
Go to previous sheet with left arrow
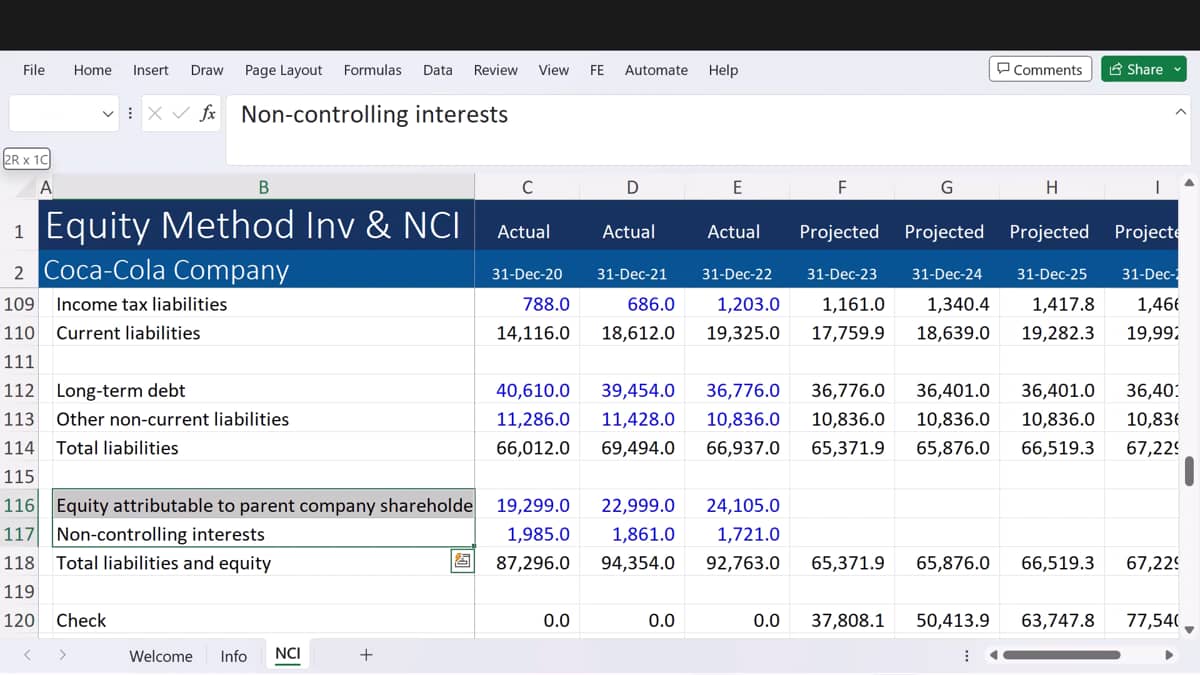(27, 655)
